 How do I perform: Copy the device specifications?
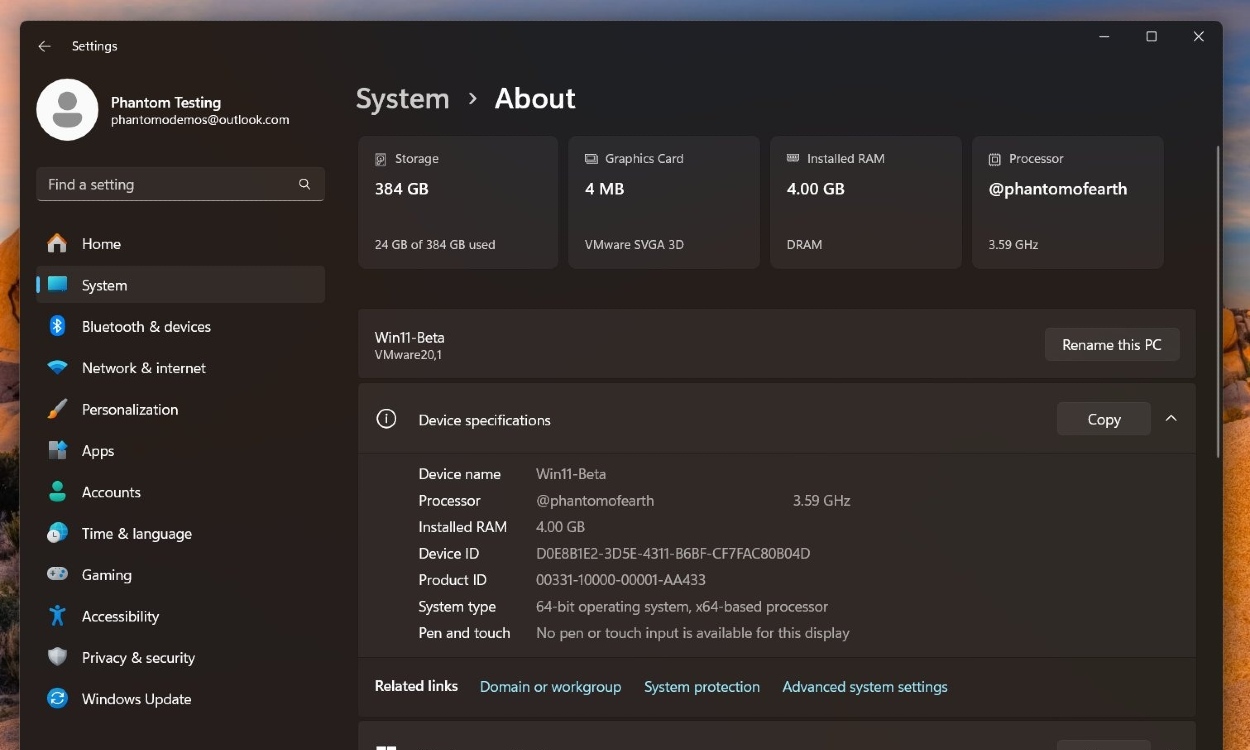tap(1103, 418)
